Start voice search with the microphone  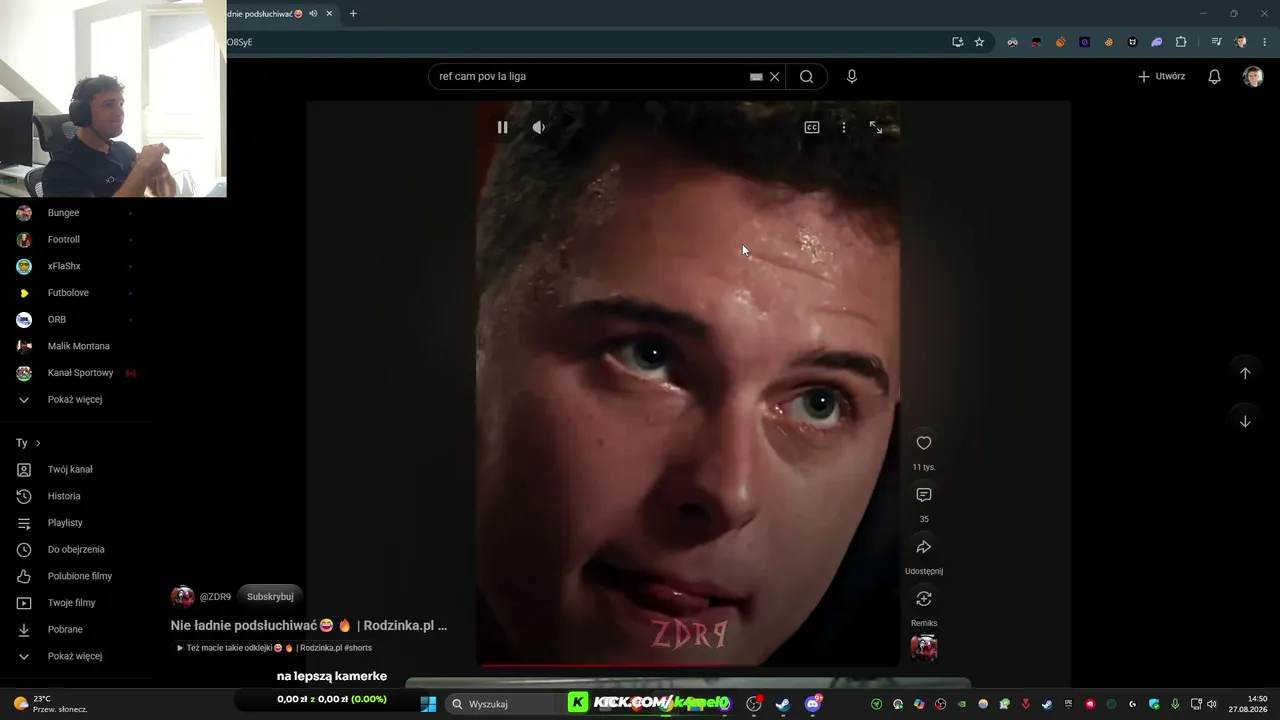pos(852,77)
